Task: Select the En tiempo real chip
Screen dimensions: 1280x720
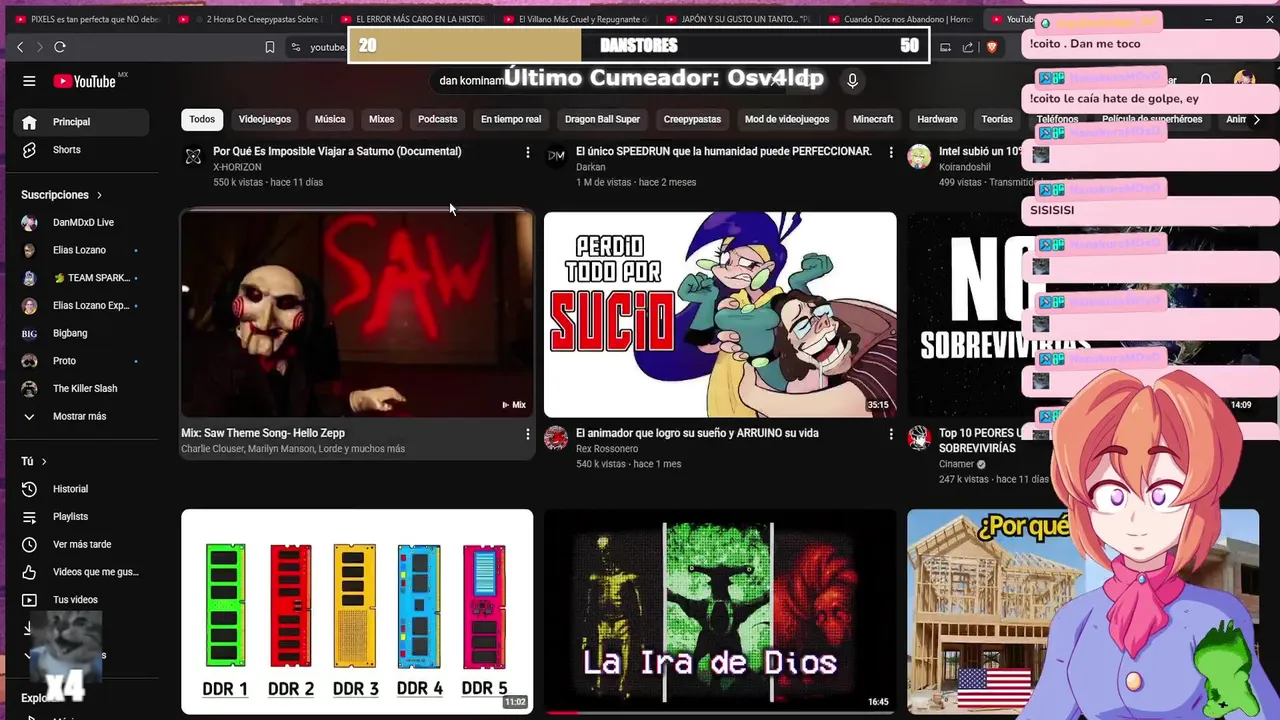Action: (x=511, y=119)
